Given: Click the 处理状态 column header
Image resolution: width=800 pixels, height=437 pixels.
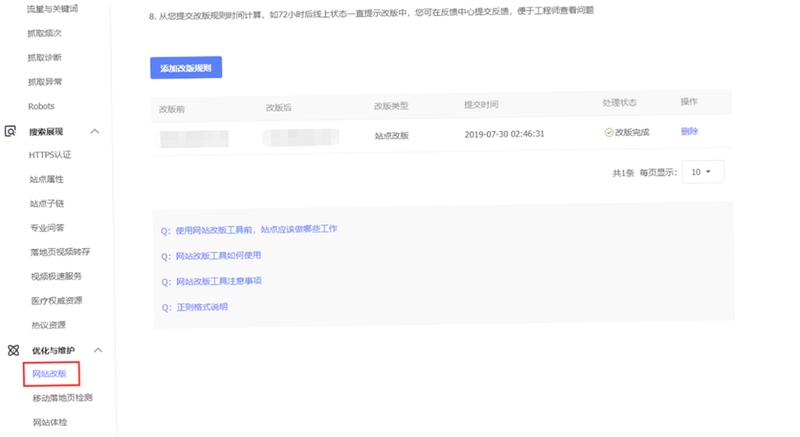Looking at the screenshot, I should [x=619, y=102].
